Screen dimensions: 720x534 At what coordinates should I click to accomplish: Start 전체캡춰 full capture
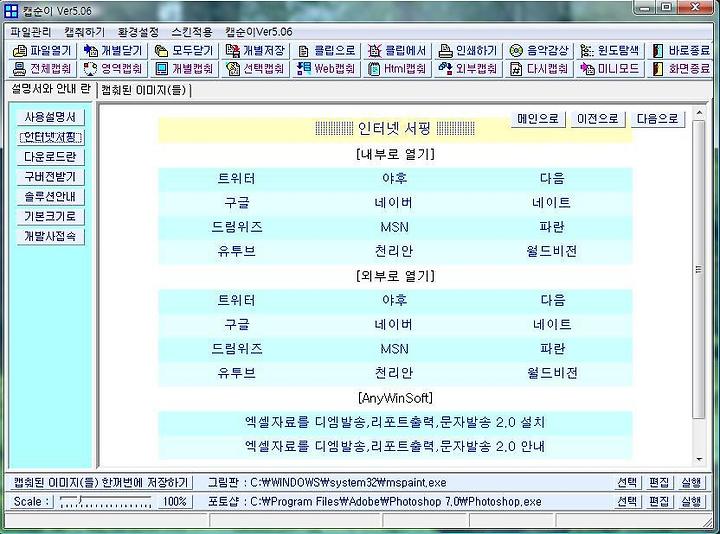point(42,69)
